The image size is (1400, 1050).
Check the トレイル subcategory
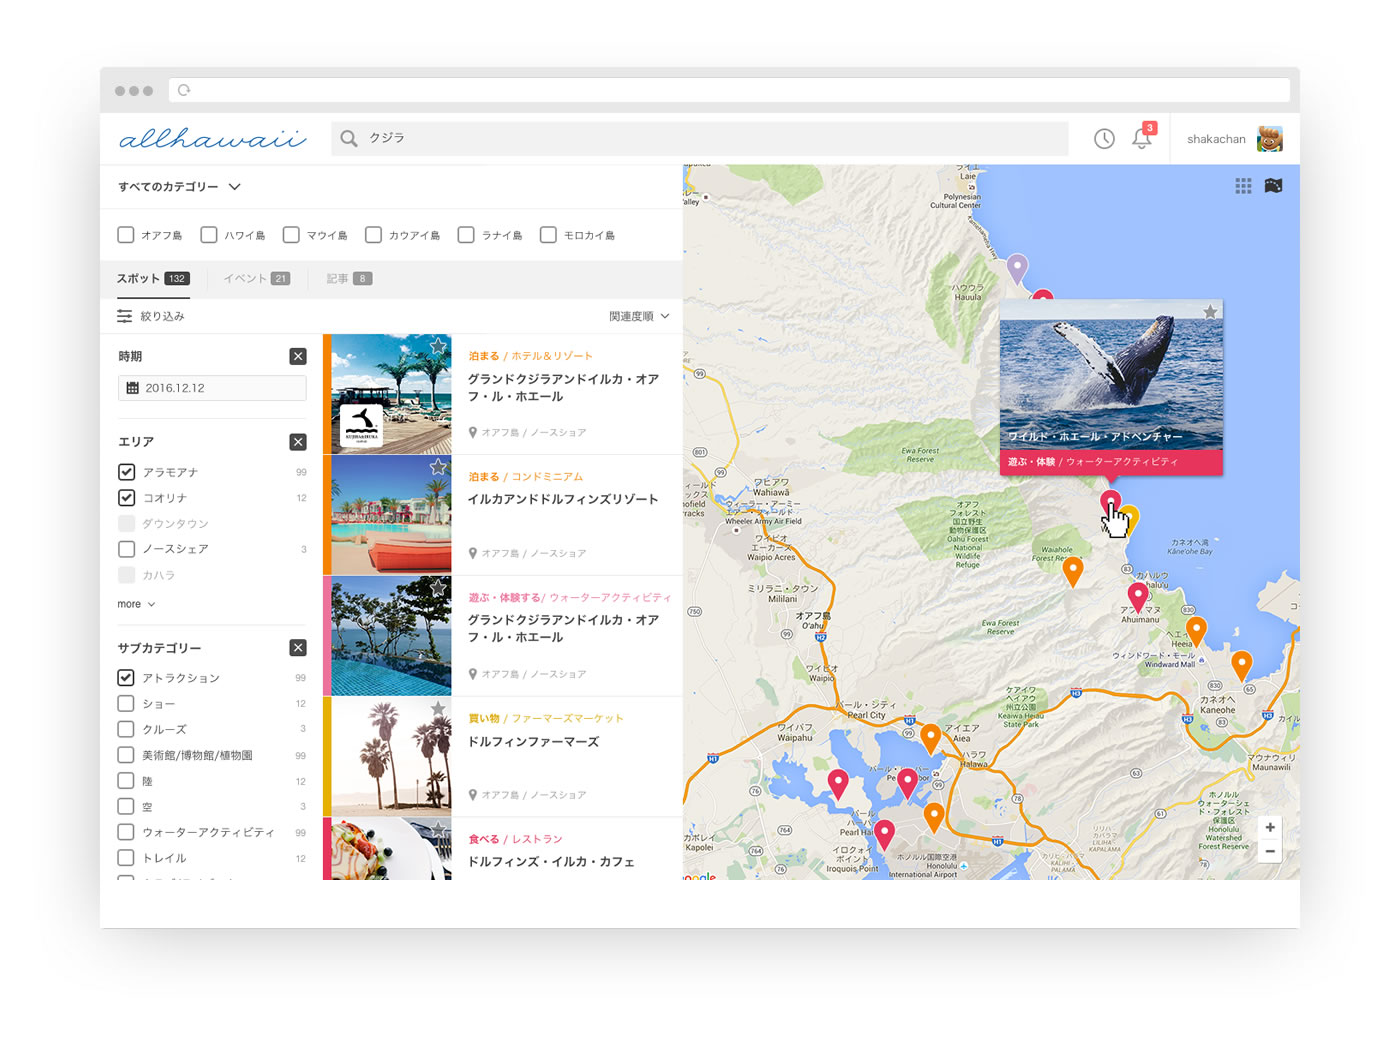click(x=126, y=858)
